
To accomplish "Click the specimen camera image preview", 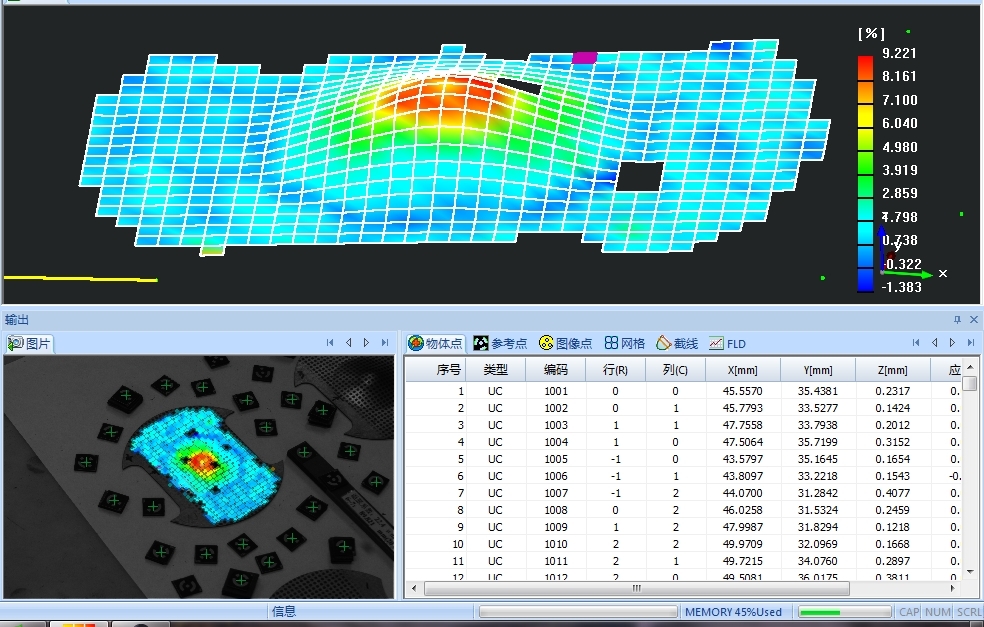I will pos(198,477).
